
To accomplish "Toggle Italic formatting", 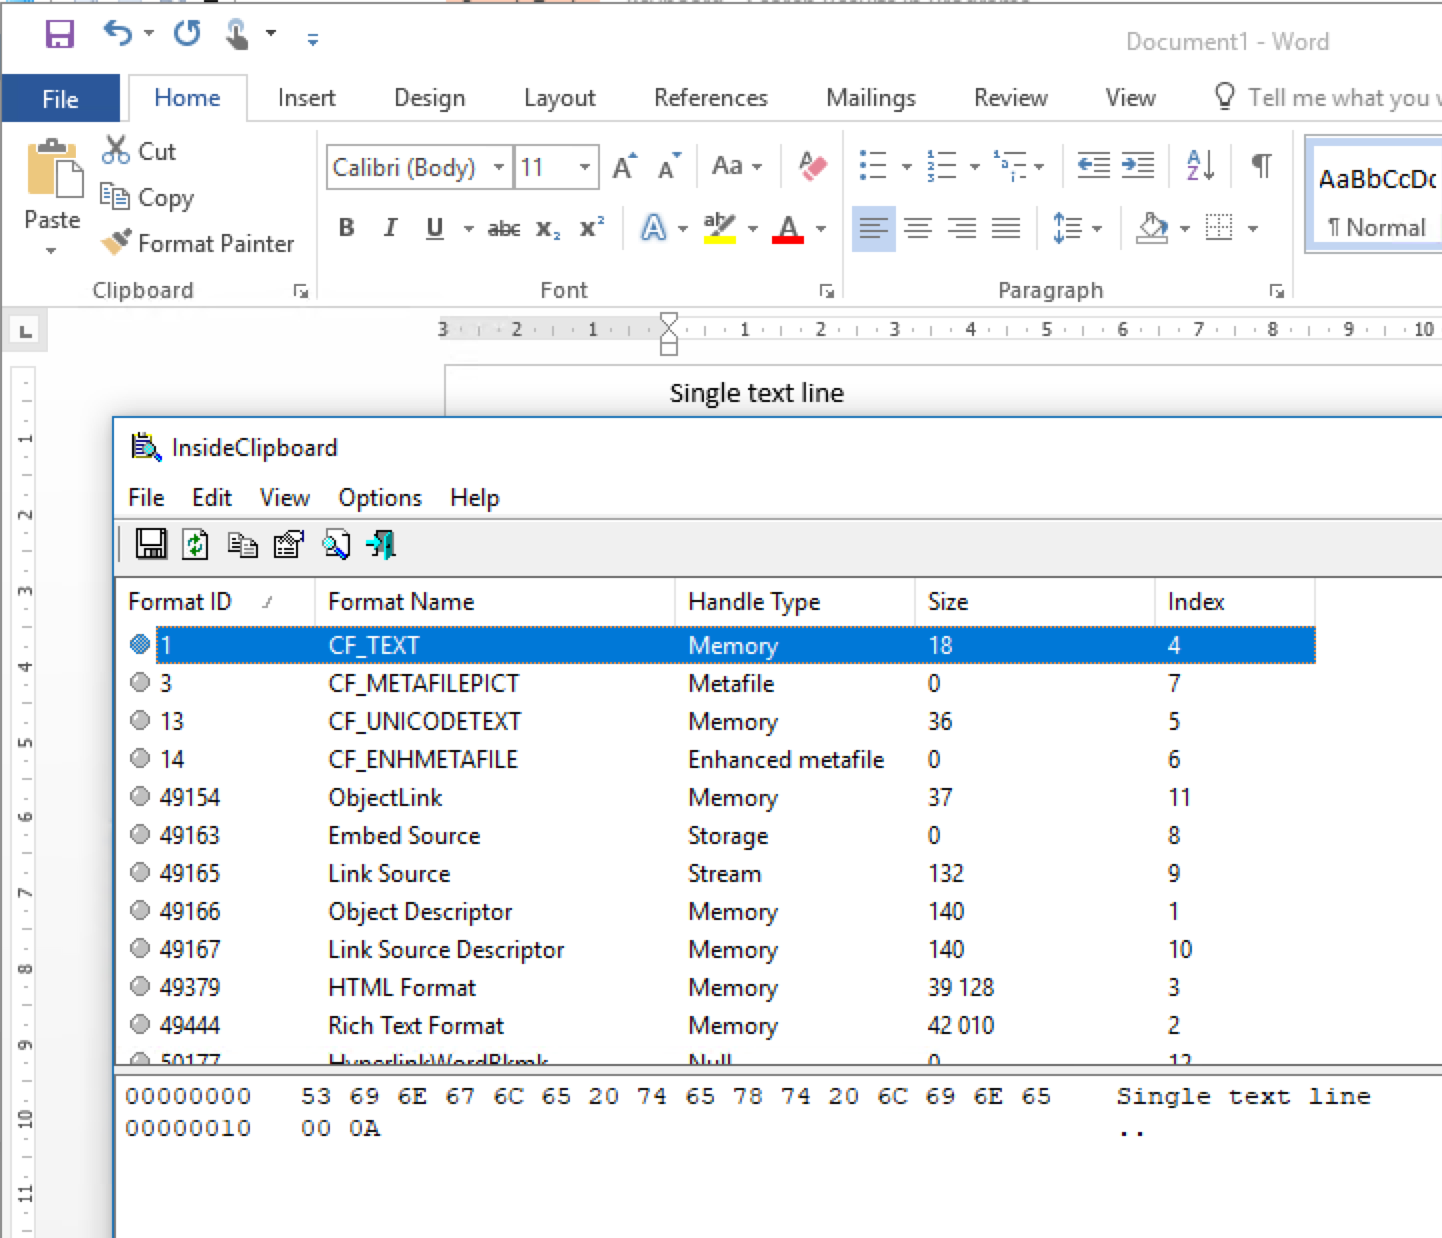I will click(x=391, y=228).
